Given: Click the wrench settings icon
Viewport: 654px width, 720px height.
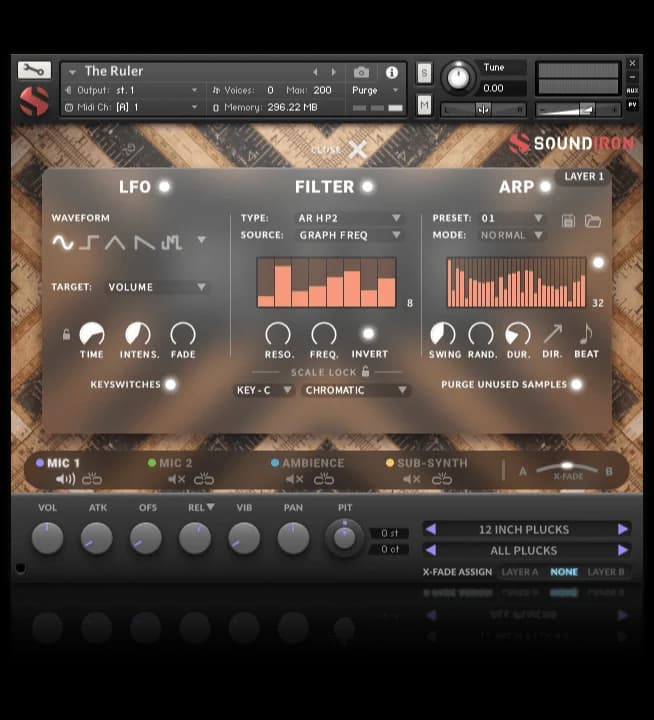Looking at the screenshot, I should tap(33, 70).
